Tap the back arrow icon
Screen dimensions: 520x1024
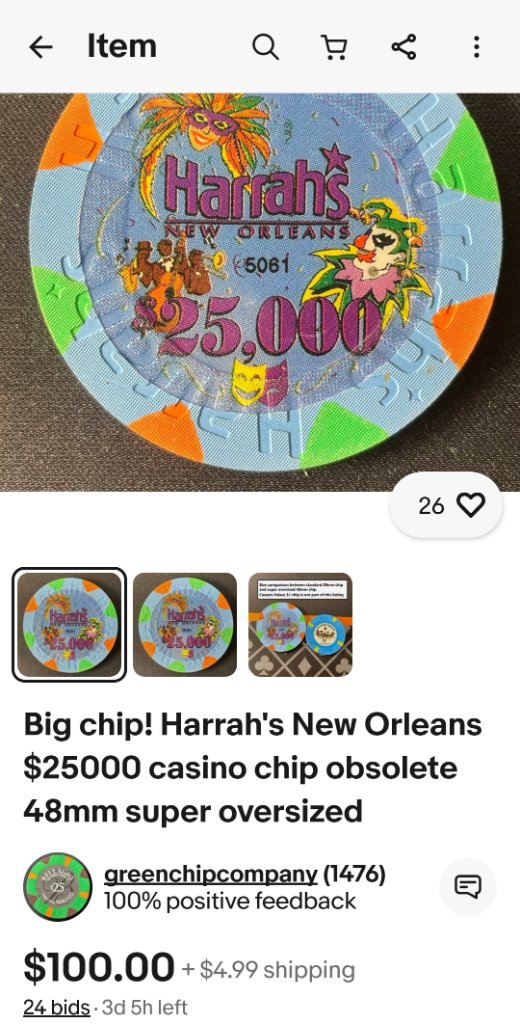click(41, 47)
